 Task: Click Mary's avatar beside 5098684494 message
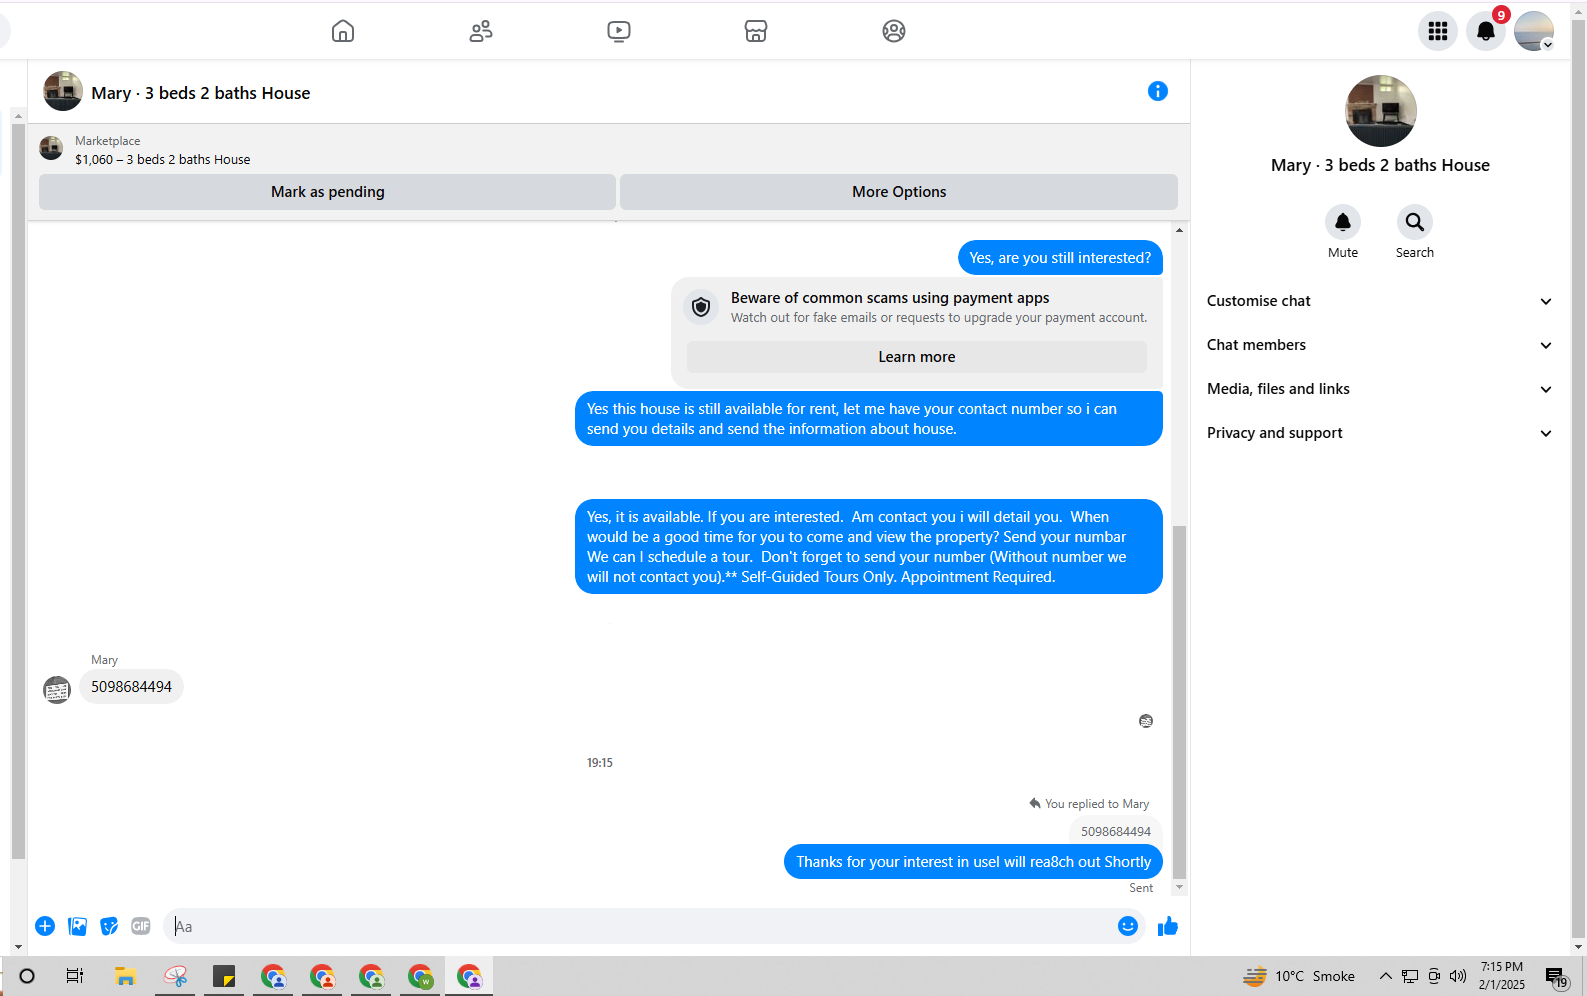tap(57, 689)
